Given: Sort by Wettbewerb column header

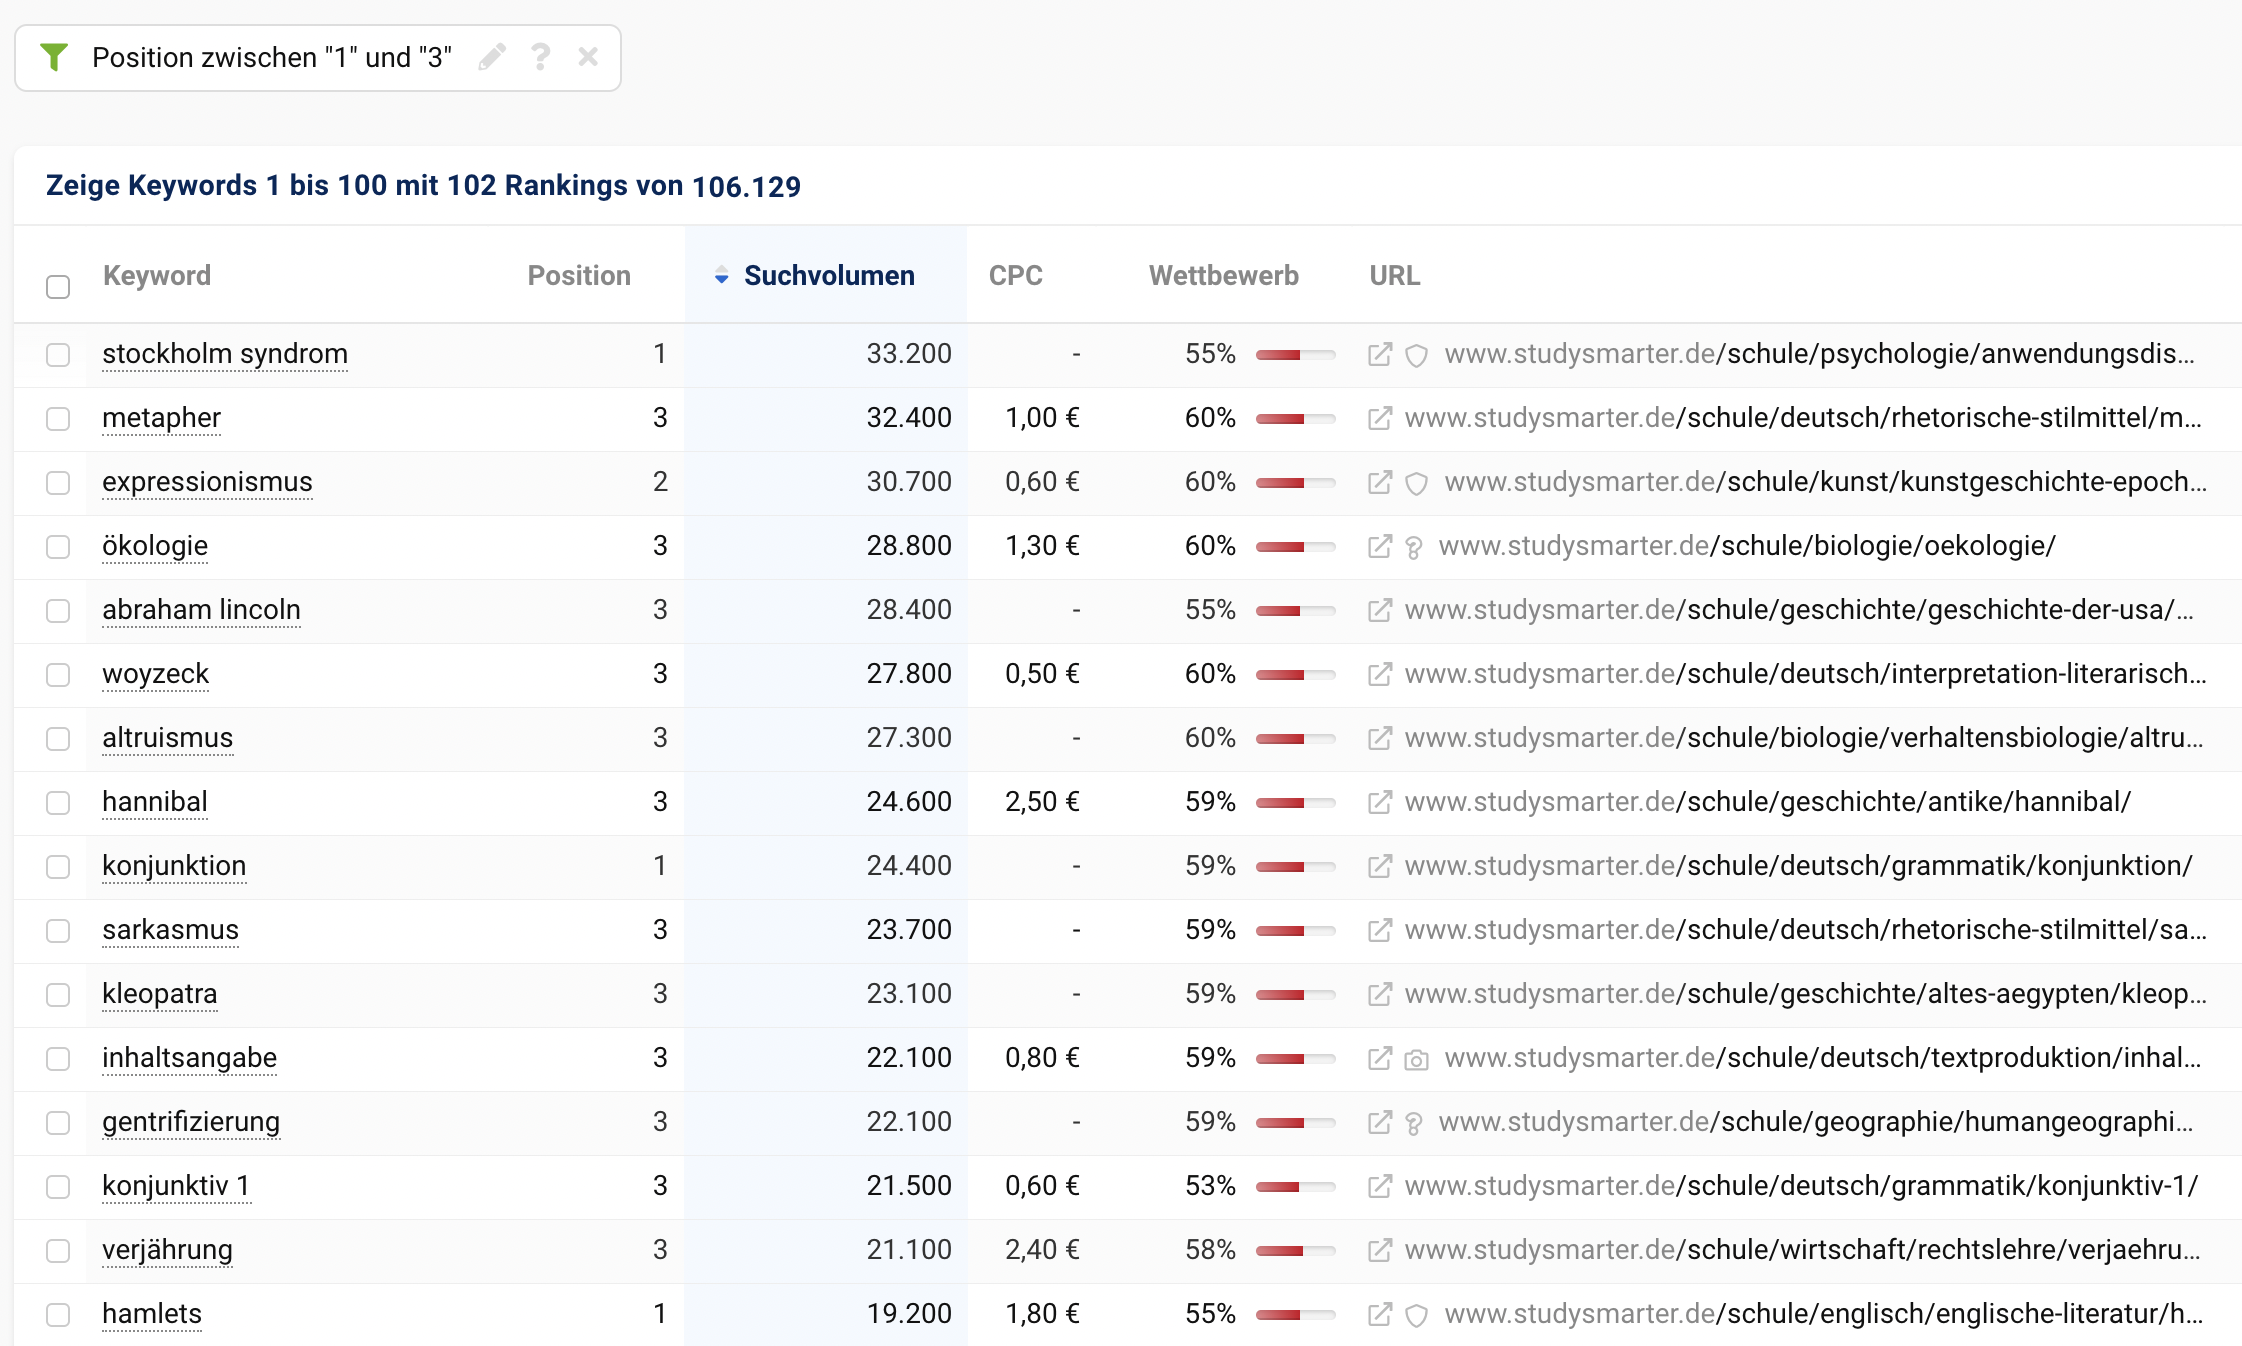Looking at the screenshot, I should 1224,276.
